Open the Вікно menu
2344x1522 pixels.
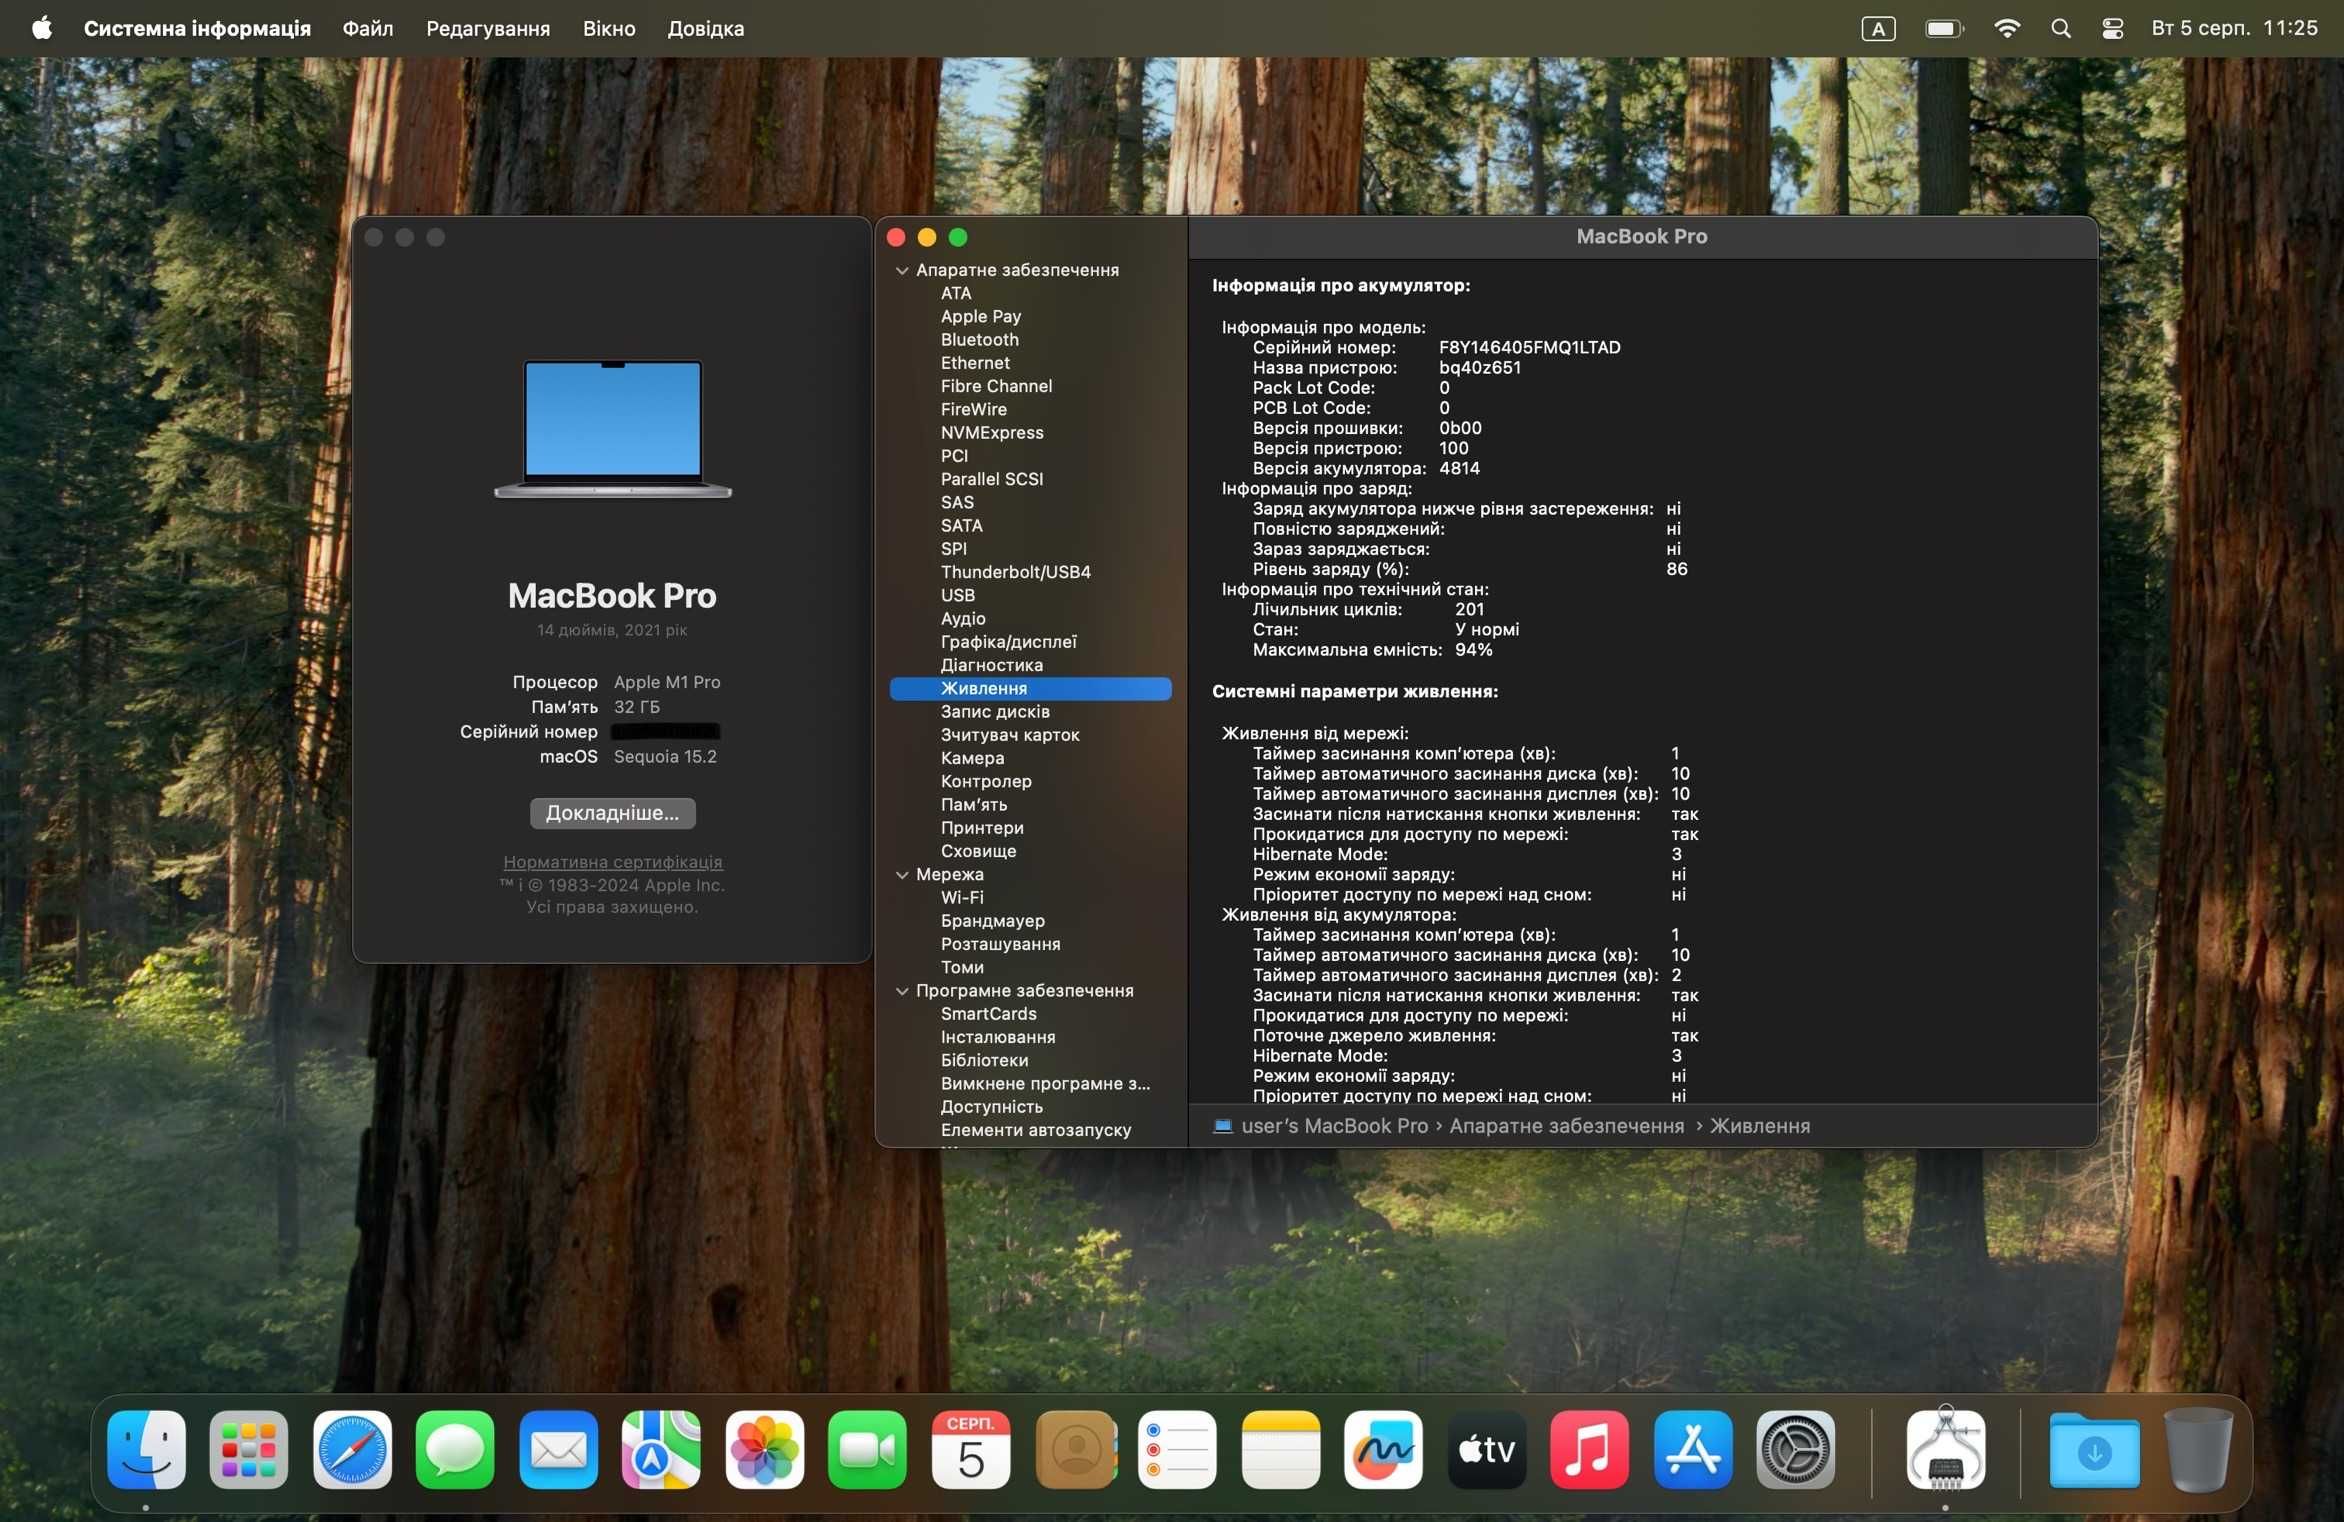point(609,28)
